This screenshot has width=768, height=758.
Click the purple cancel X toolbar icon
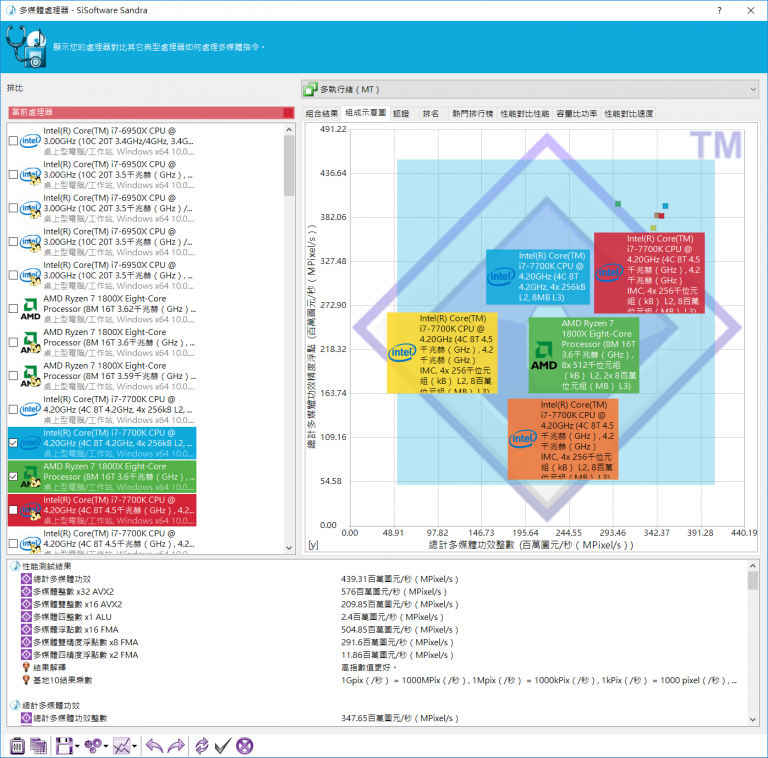(244, 746)
